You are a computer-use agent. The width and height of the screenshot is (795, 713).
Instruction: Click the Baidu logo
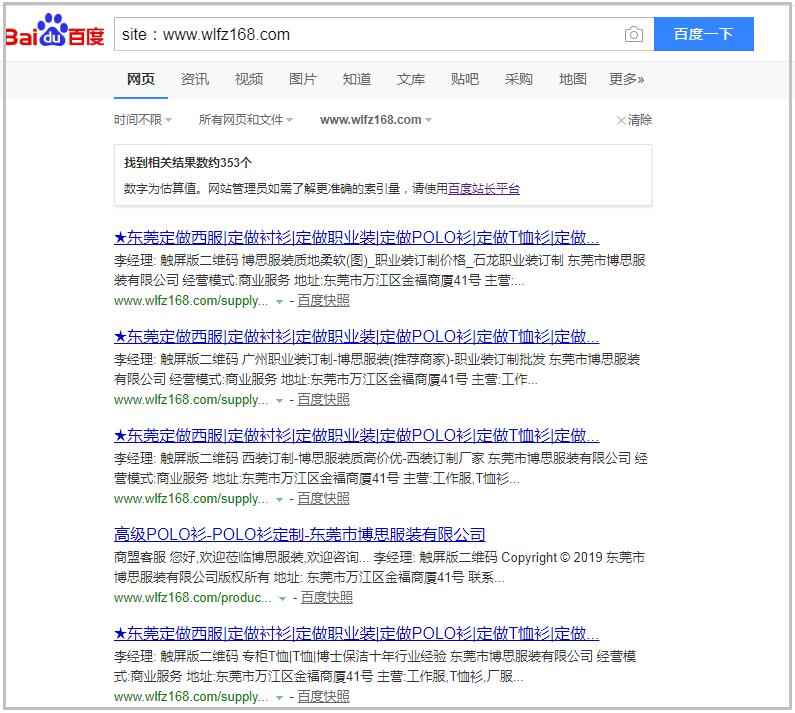coord(54,32)
